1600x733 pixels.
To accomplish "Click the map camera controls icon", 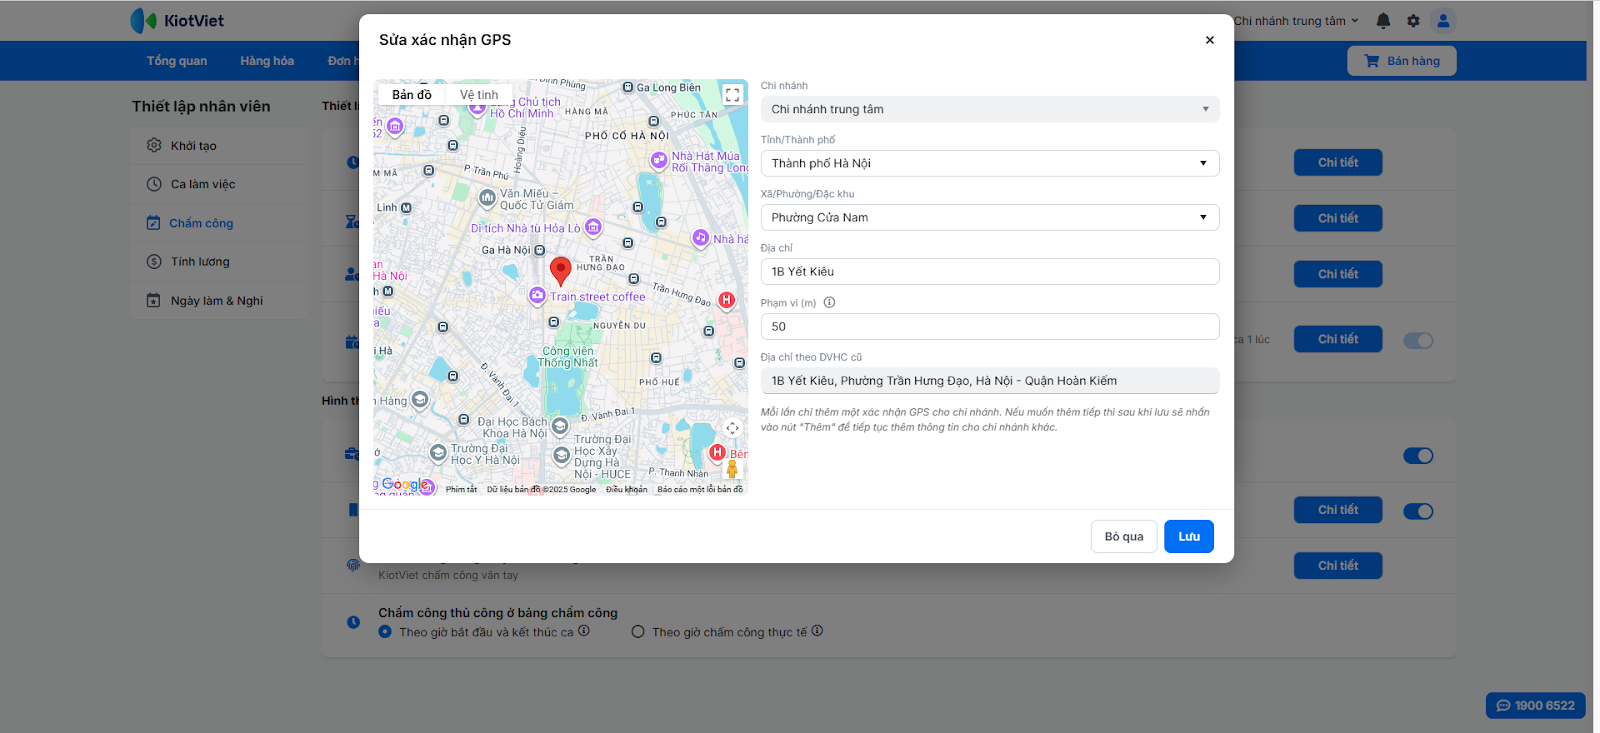I will pyautogui.click(x=732, y=428).
